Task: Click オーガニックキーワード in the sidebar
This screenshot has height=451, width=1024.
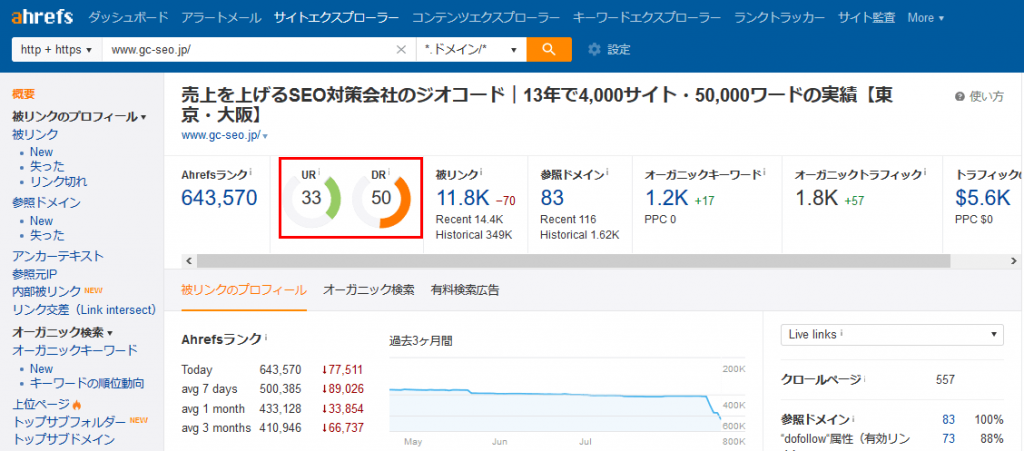Action: coord(75,350)
